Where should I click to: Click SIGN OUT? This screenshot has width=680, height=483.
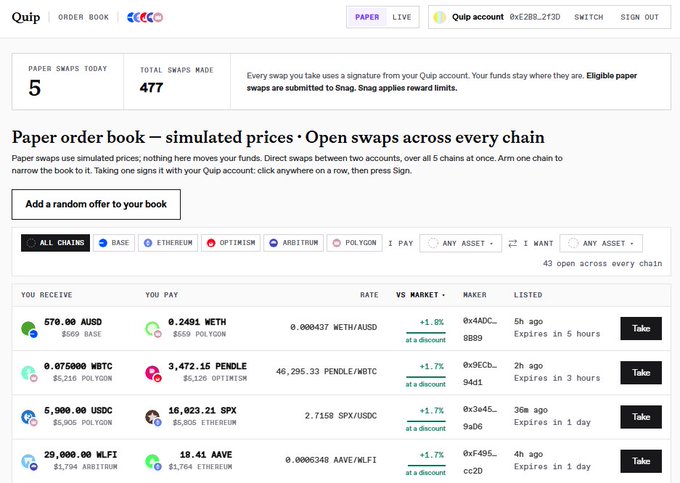tap(639, 17)
